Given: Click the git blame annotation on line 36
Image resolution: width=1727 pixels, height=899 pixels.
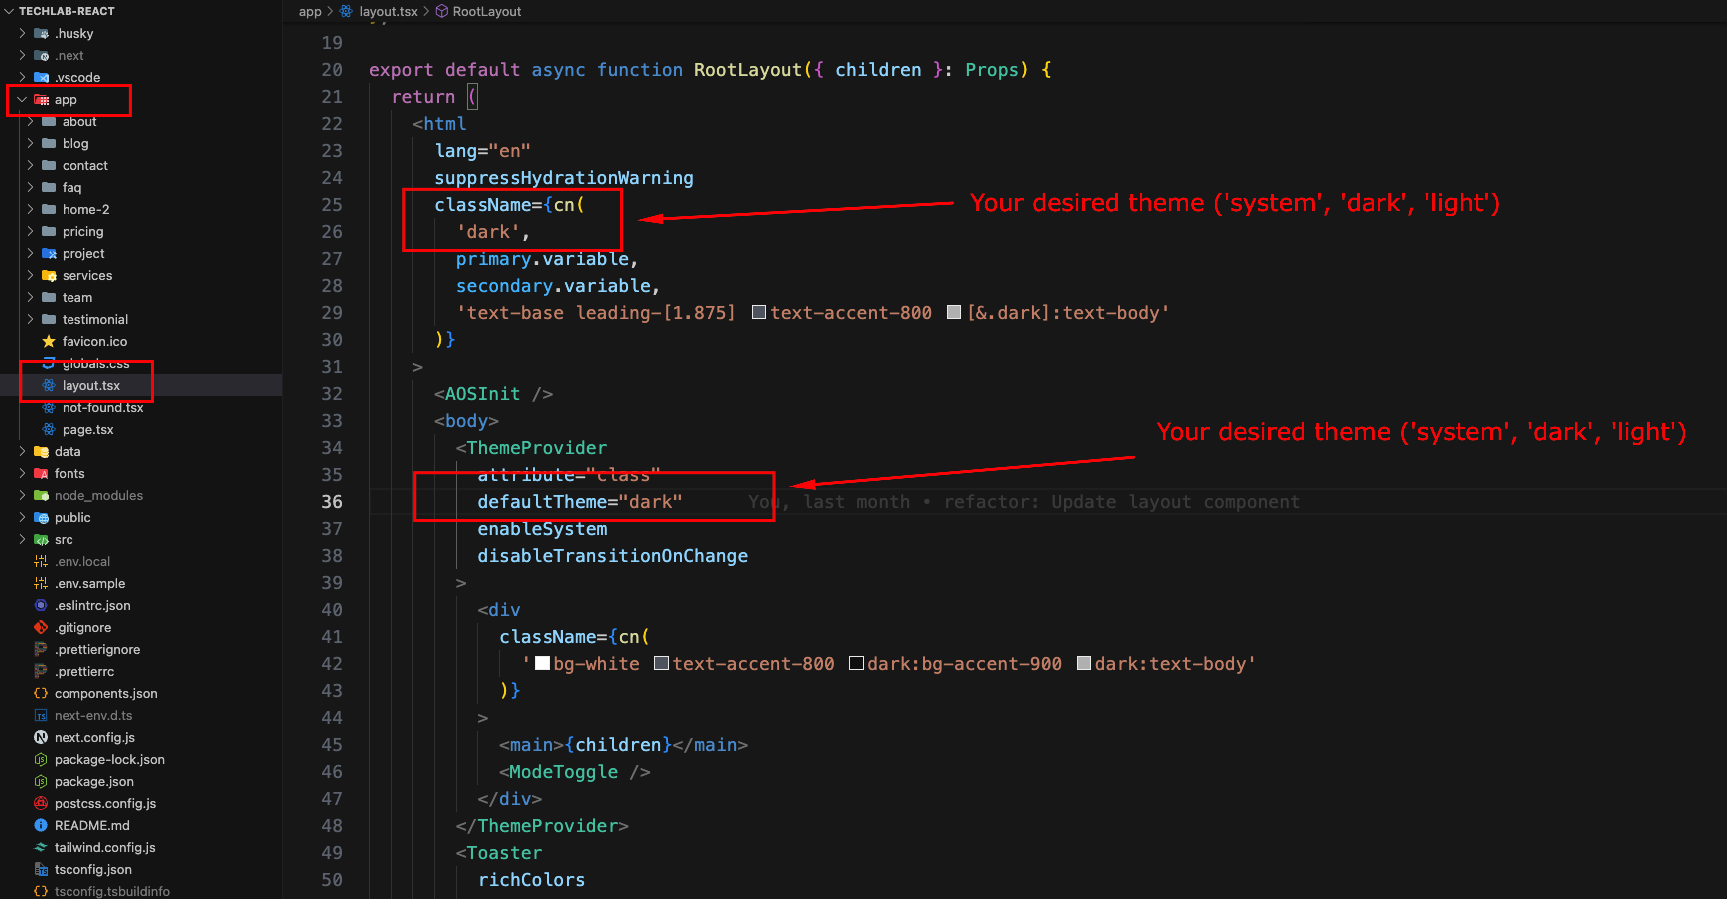Looking at the screenshot, I should (x=1024, y=501).
